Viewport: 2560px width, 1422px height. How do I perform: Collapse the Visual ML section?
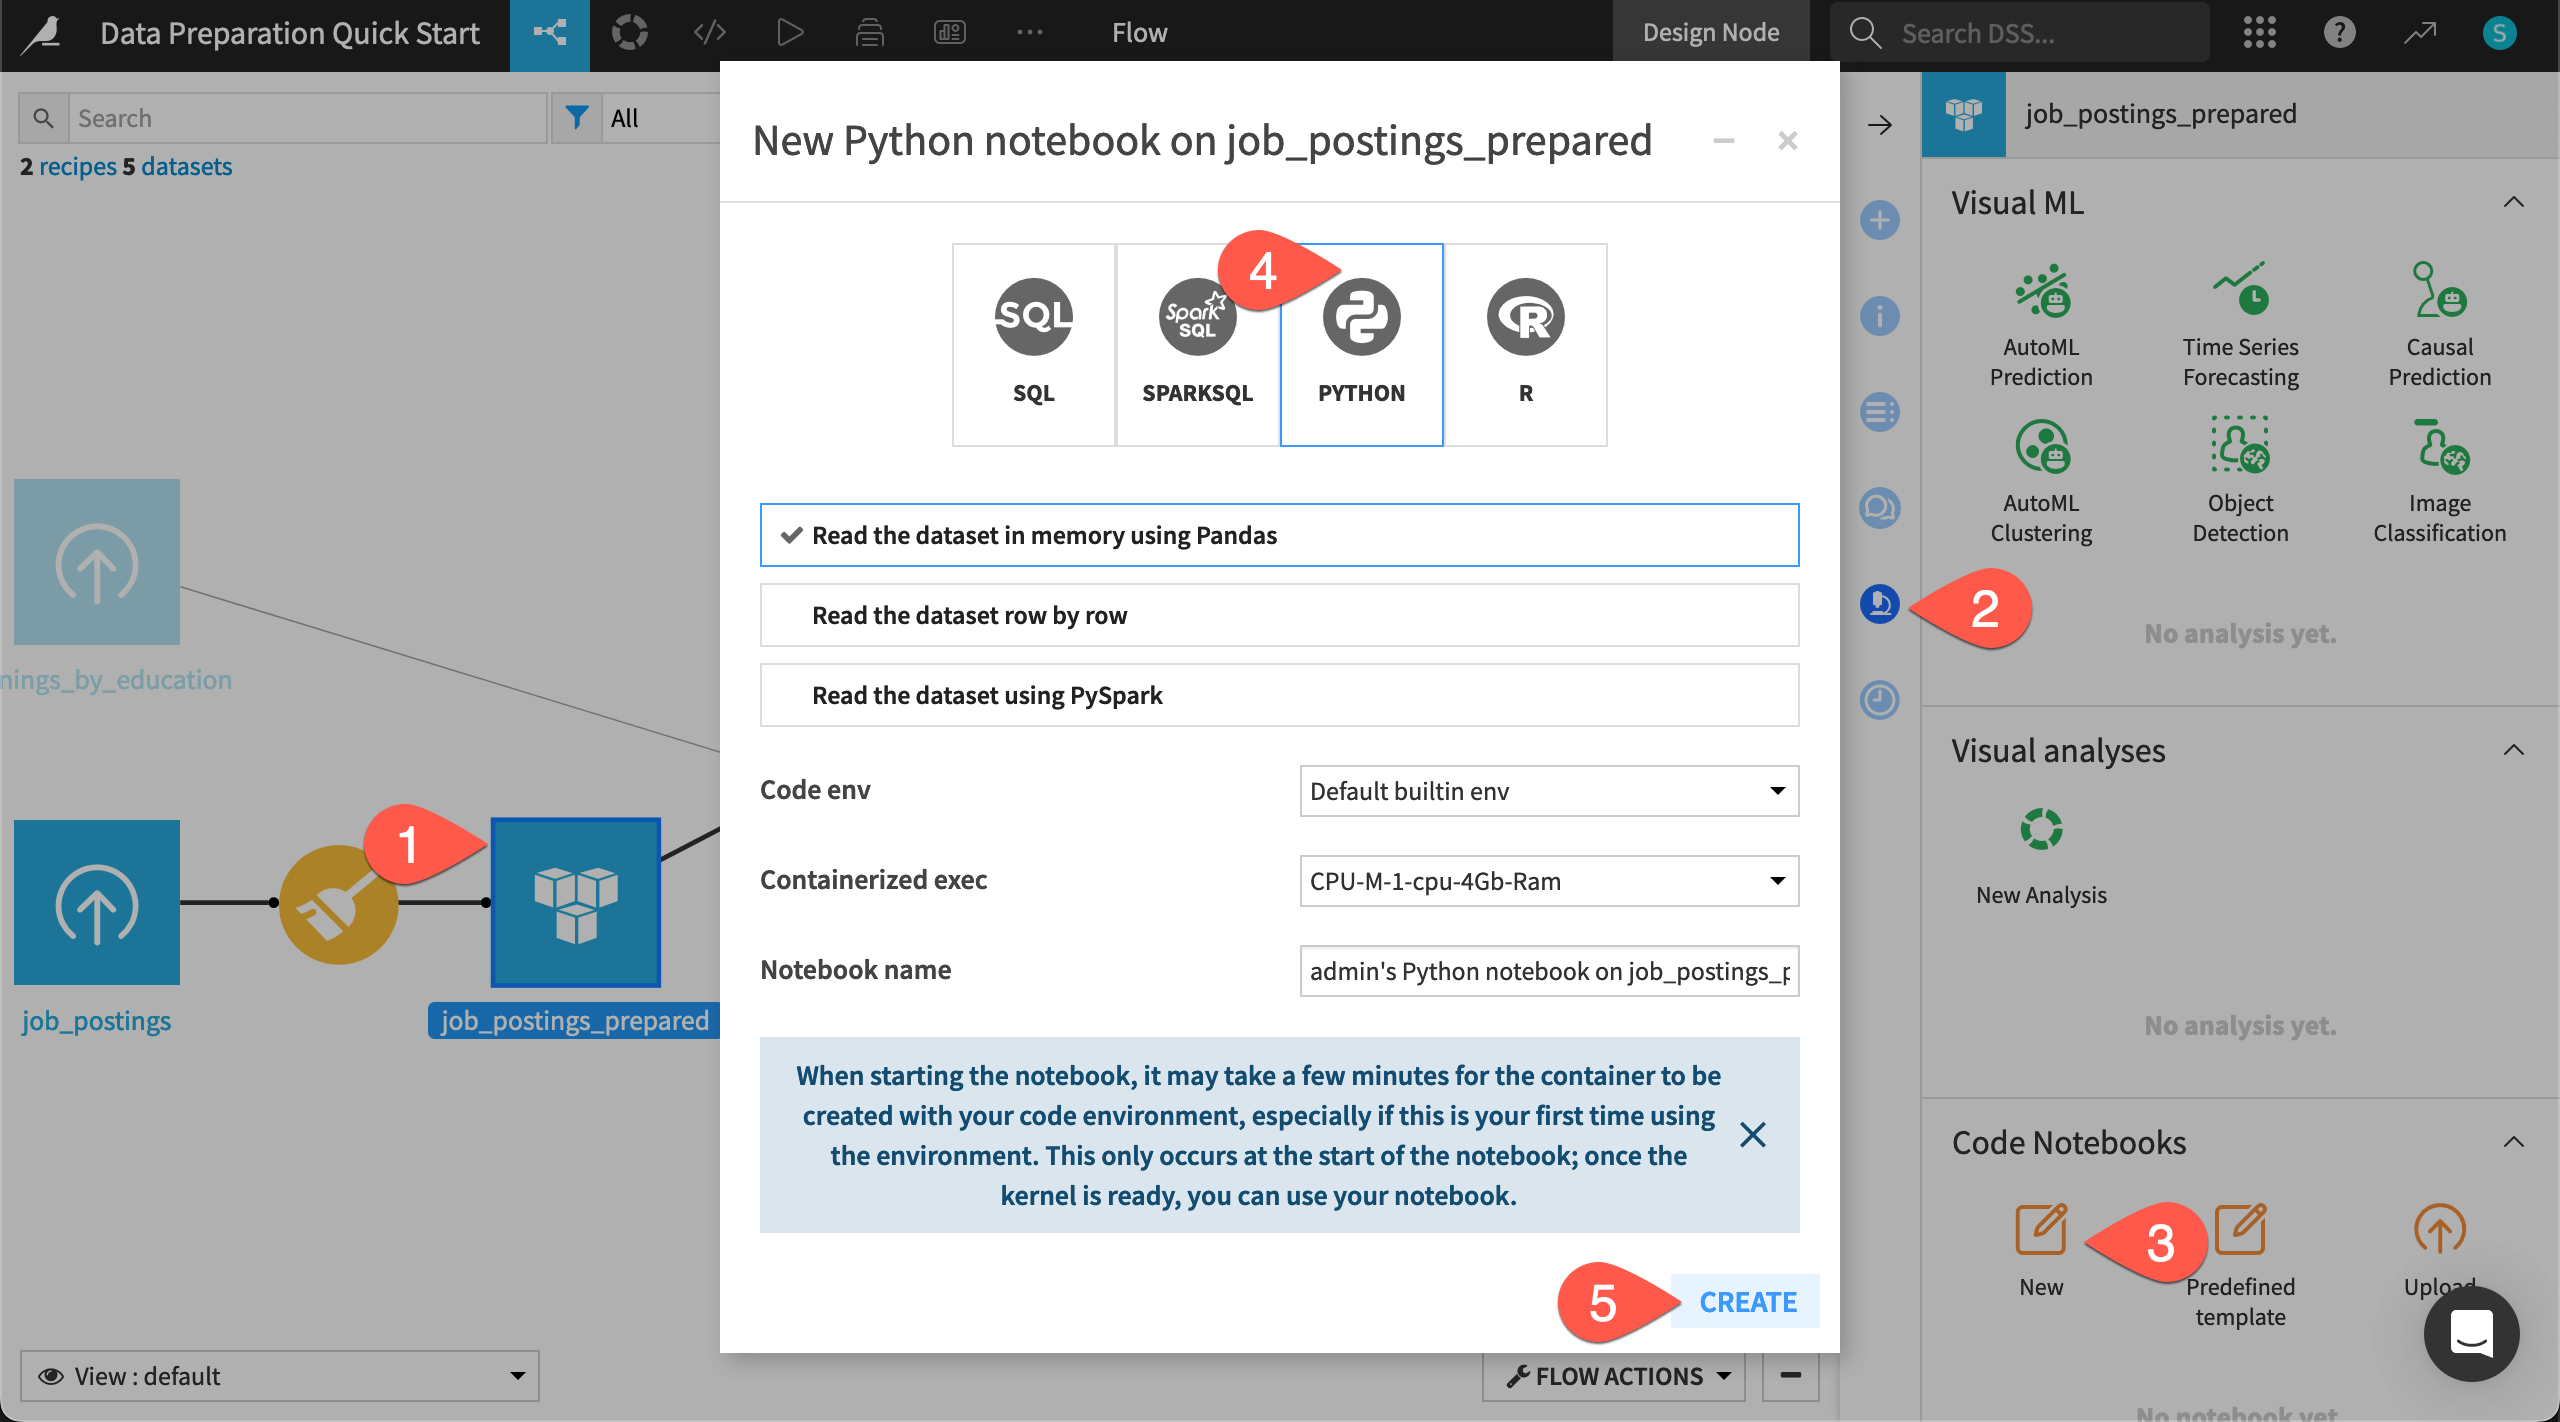(x=2513, y=202)
